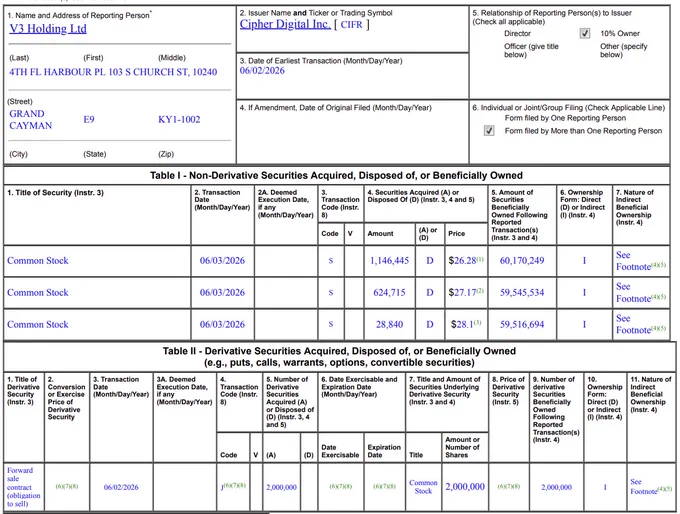Click 'Other (specify below)' label
Viewport: 680px width, 514px height.
coord(624,50)
